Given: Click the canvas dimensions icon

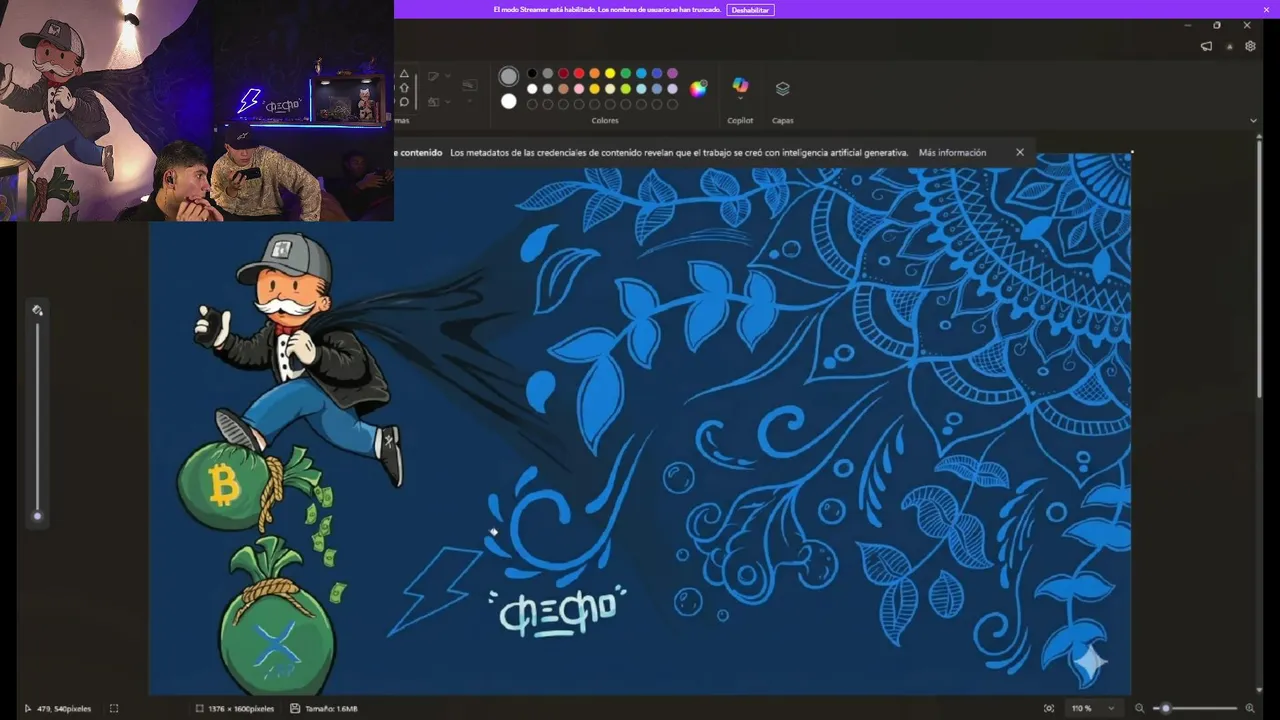Looking at the screenshot, I should pyautogui.click(x=200, y=708).
